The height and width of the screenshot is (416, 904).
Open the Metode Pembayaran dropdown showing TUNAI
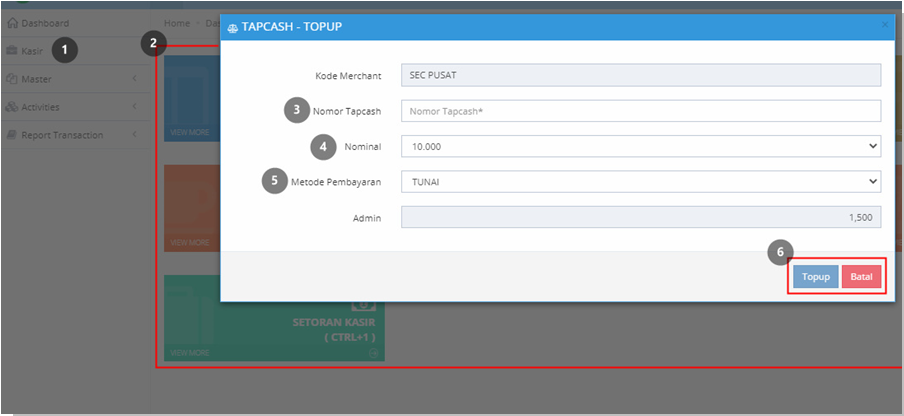click(641, 181)
